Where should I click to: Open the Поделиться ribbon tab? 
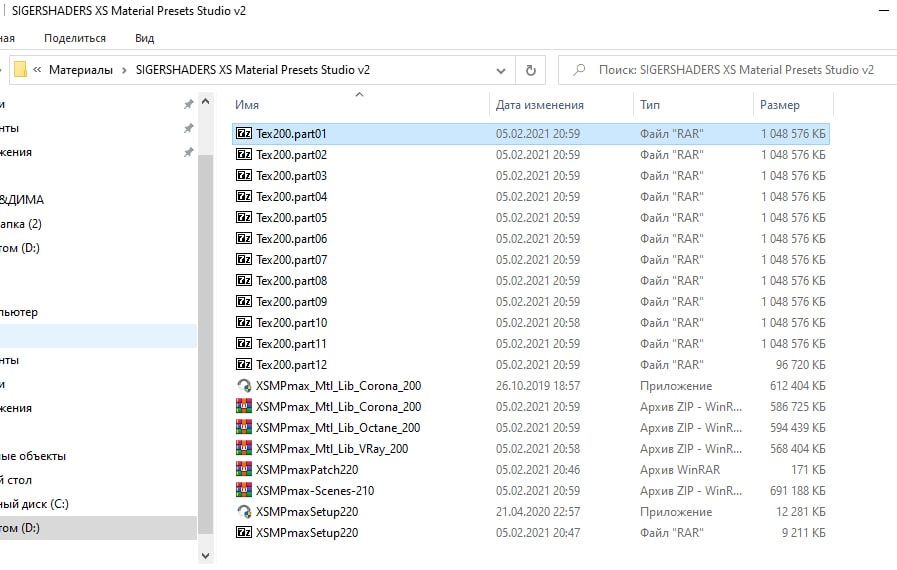(x=75, y=38)
